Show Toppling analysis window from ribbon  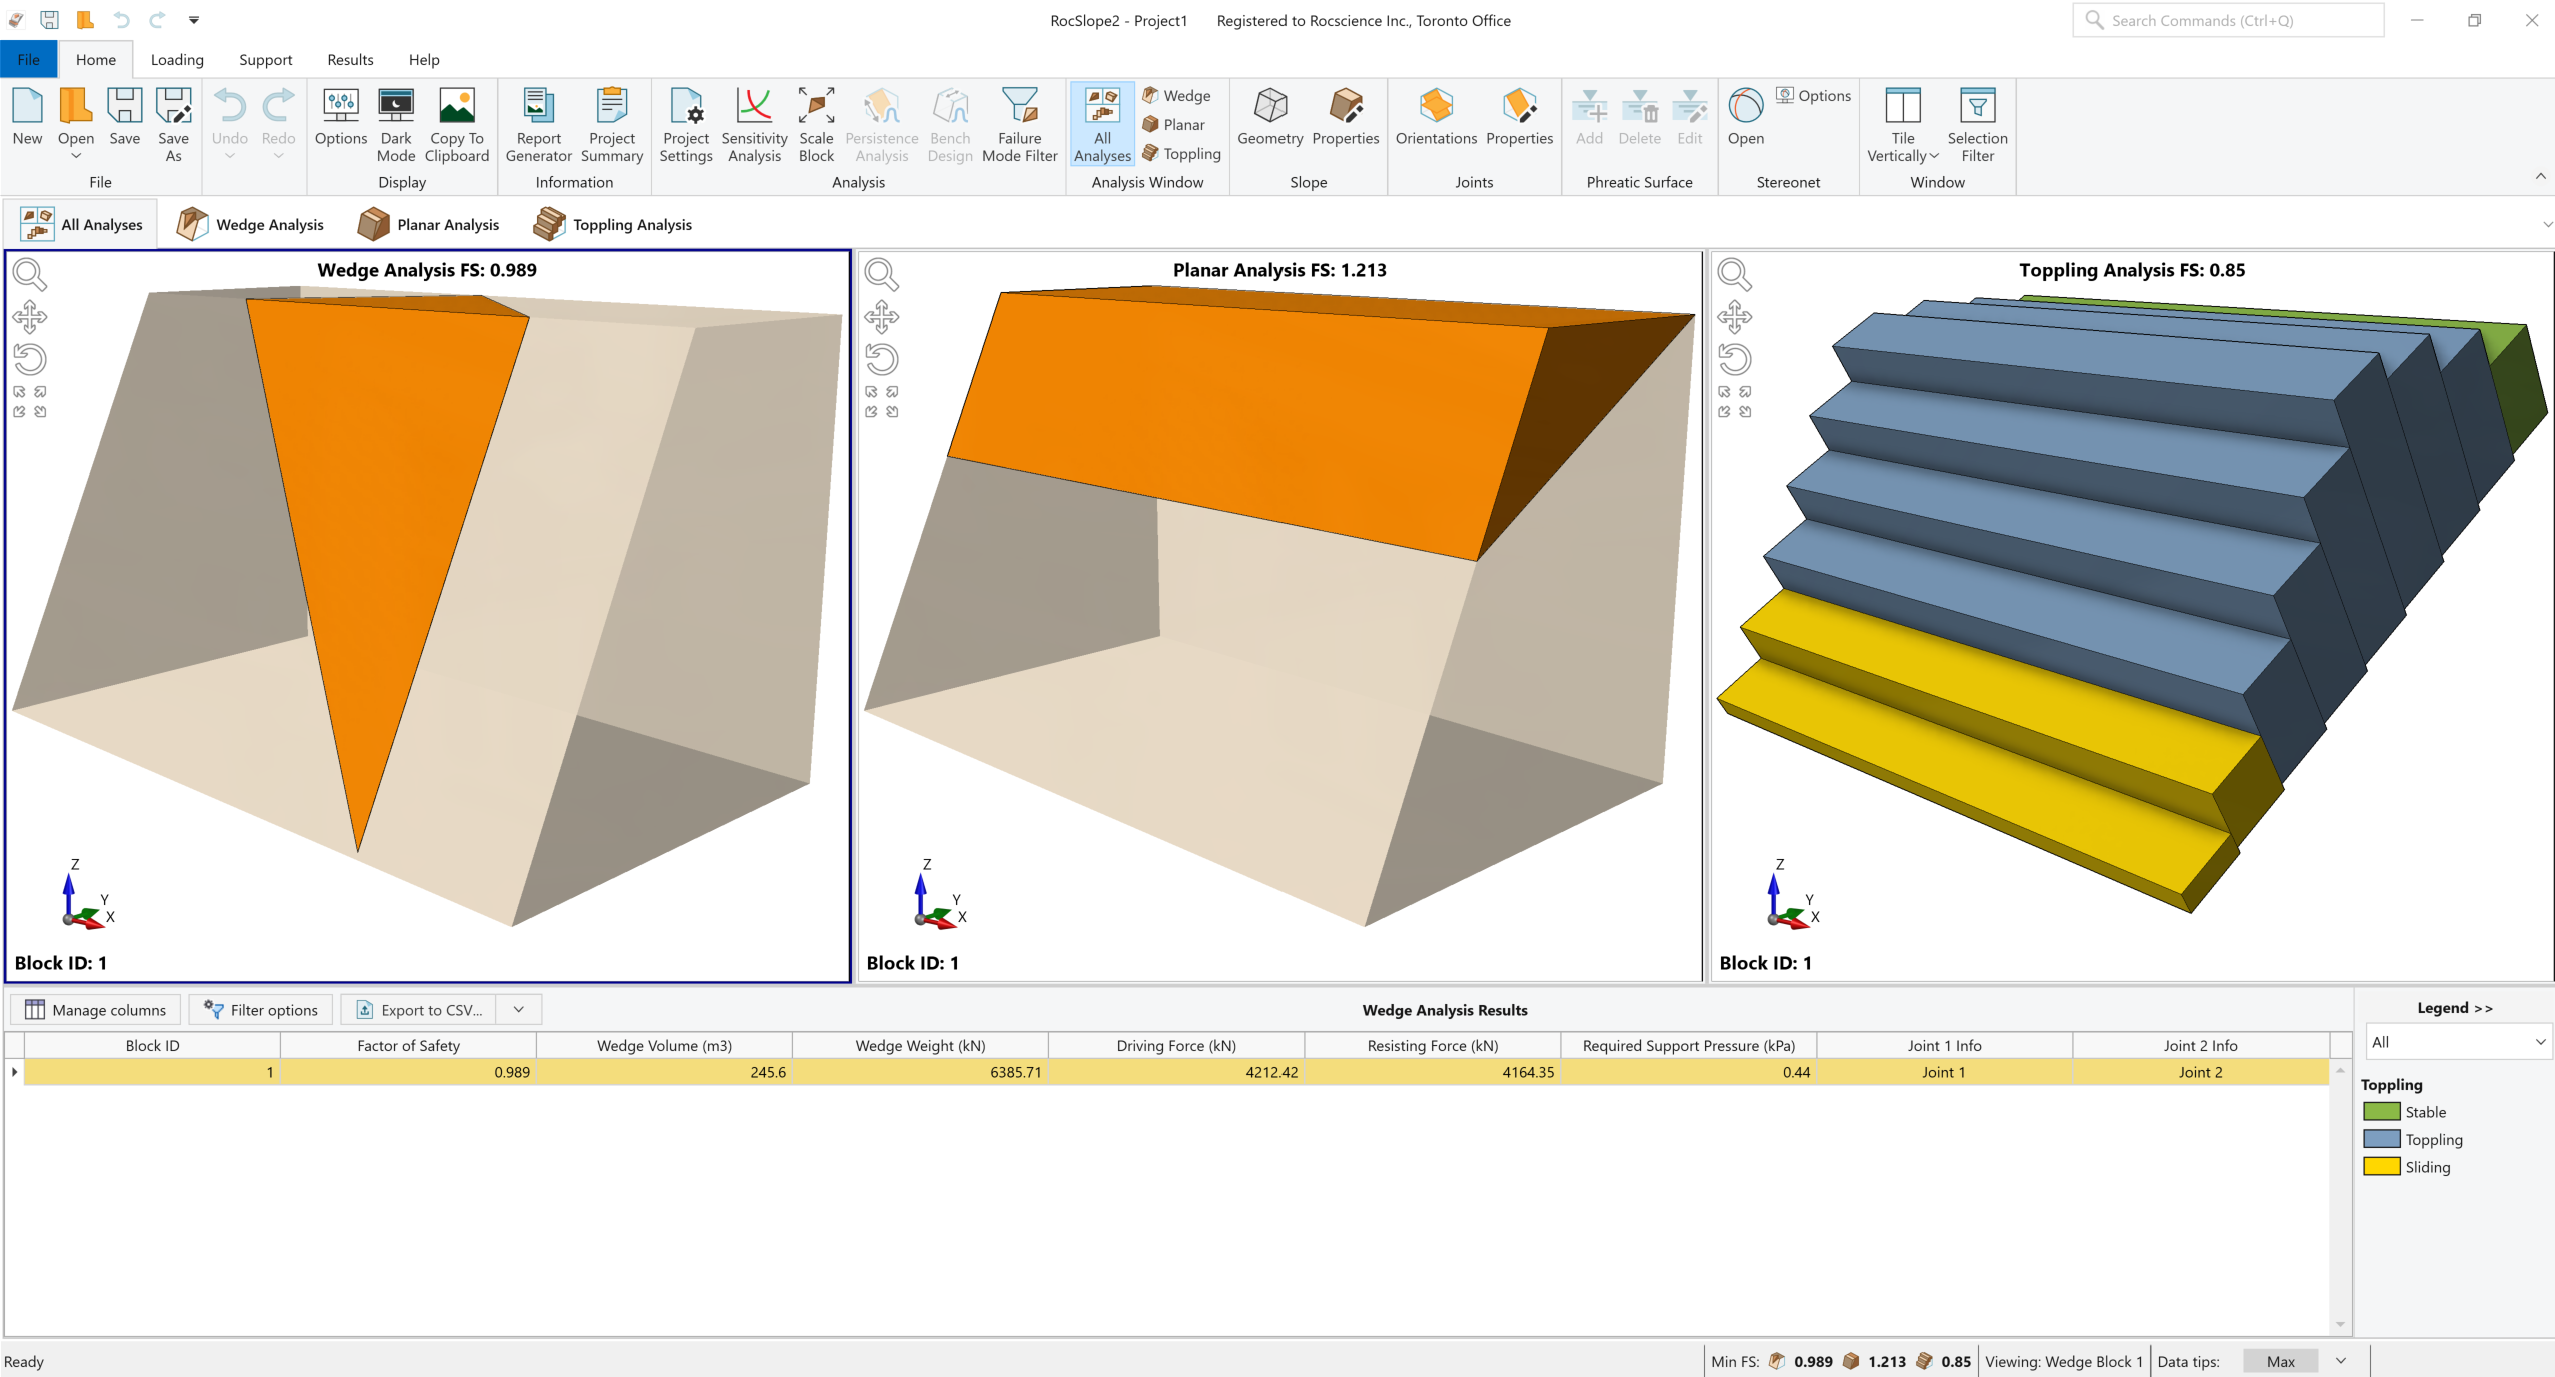[1182, 153]
